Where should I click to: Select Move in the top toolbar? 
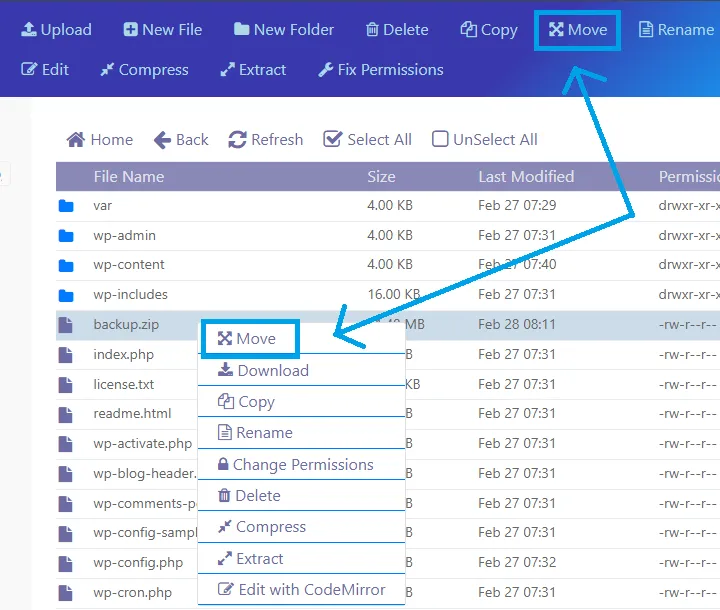577,30
